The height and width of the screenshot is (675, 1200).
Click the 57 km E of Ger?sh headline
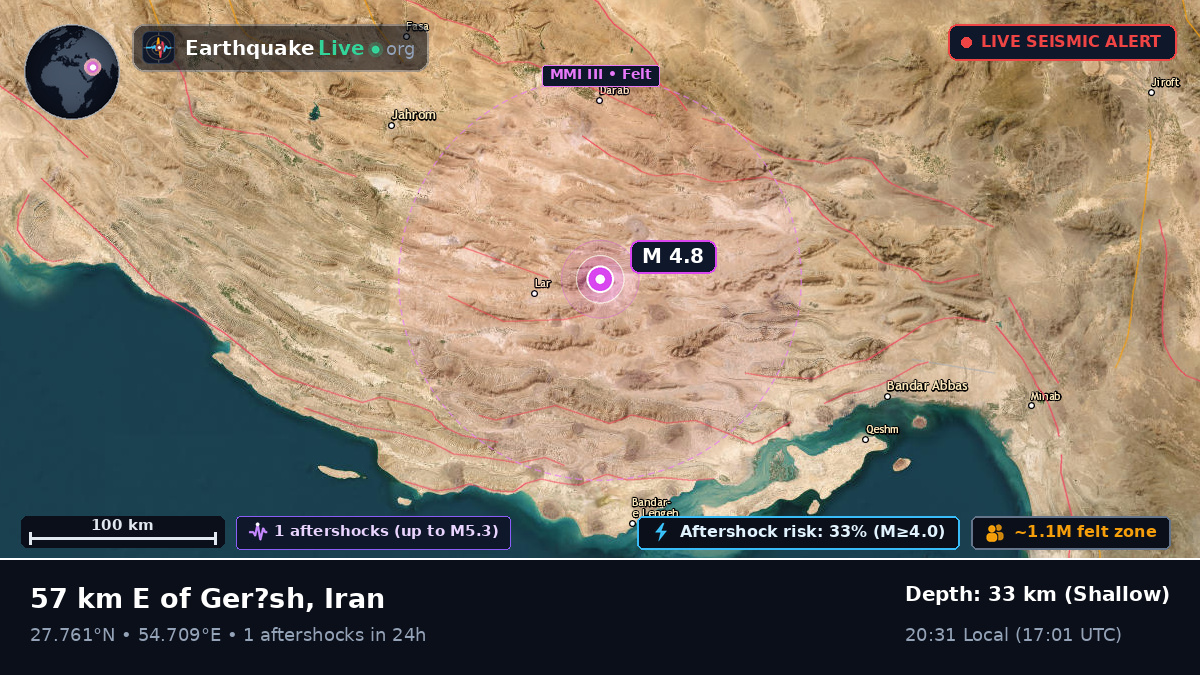pos(207,599)
